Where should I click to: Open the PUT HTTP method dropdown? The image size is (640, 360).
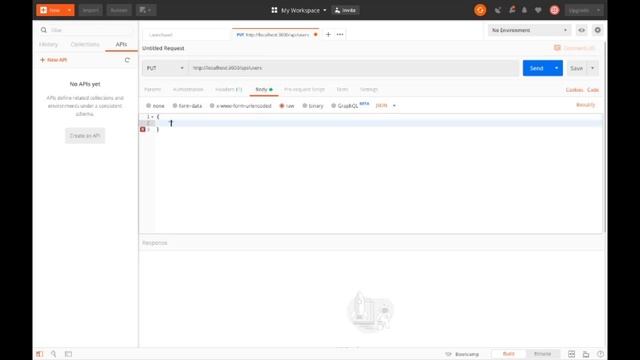[165, 68]
